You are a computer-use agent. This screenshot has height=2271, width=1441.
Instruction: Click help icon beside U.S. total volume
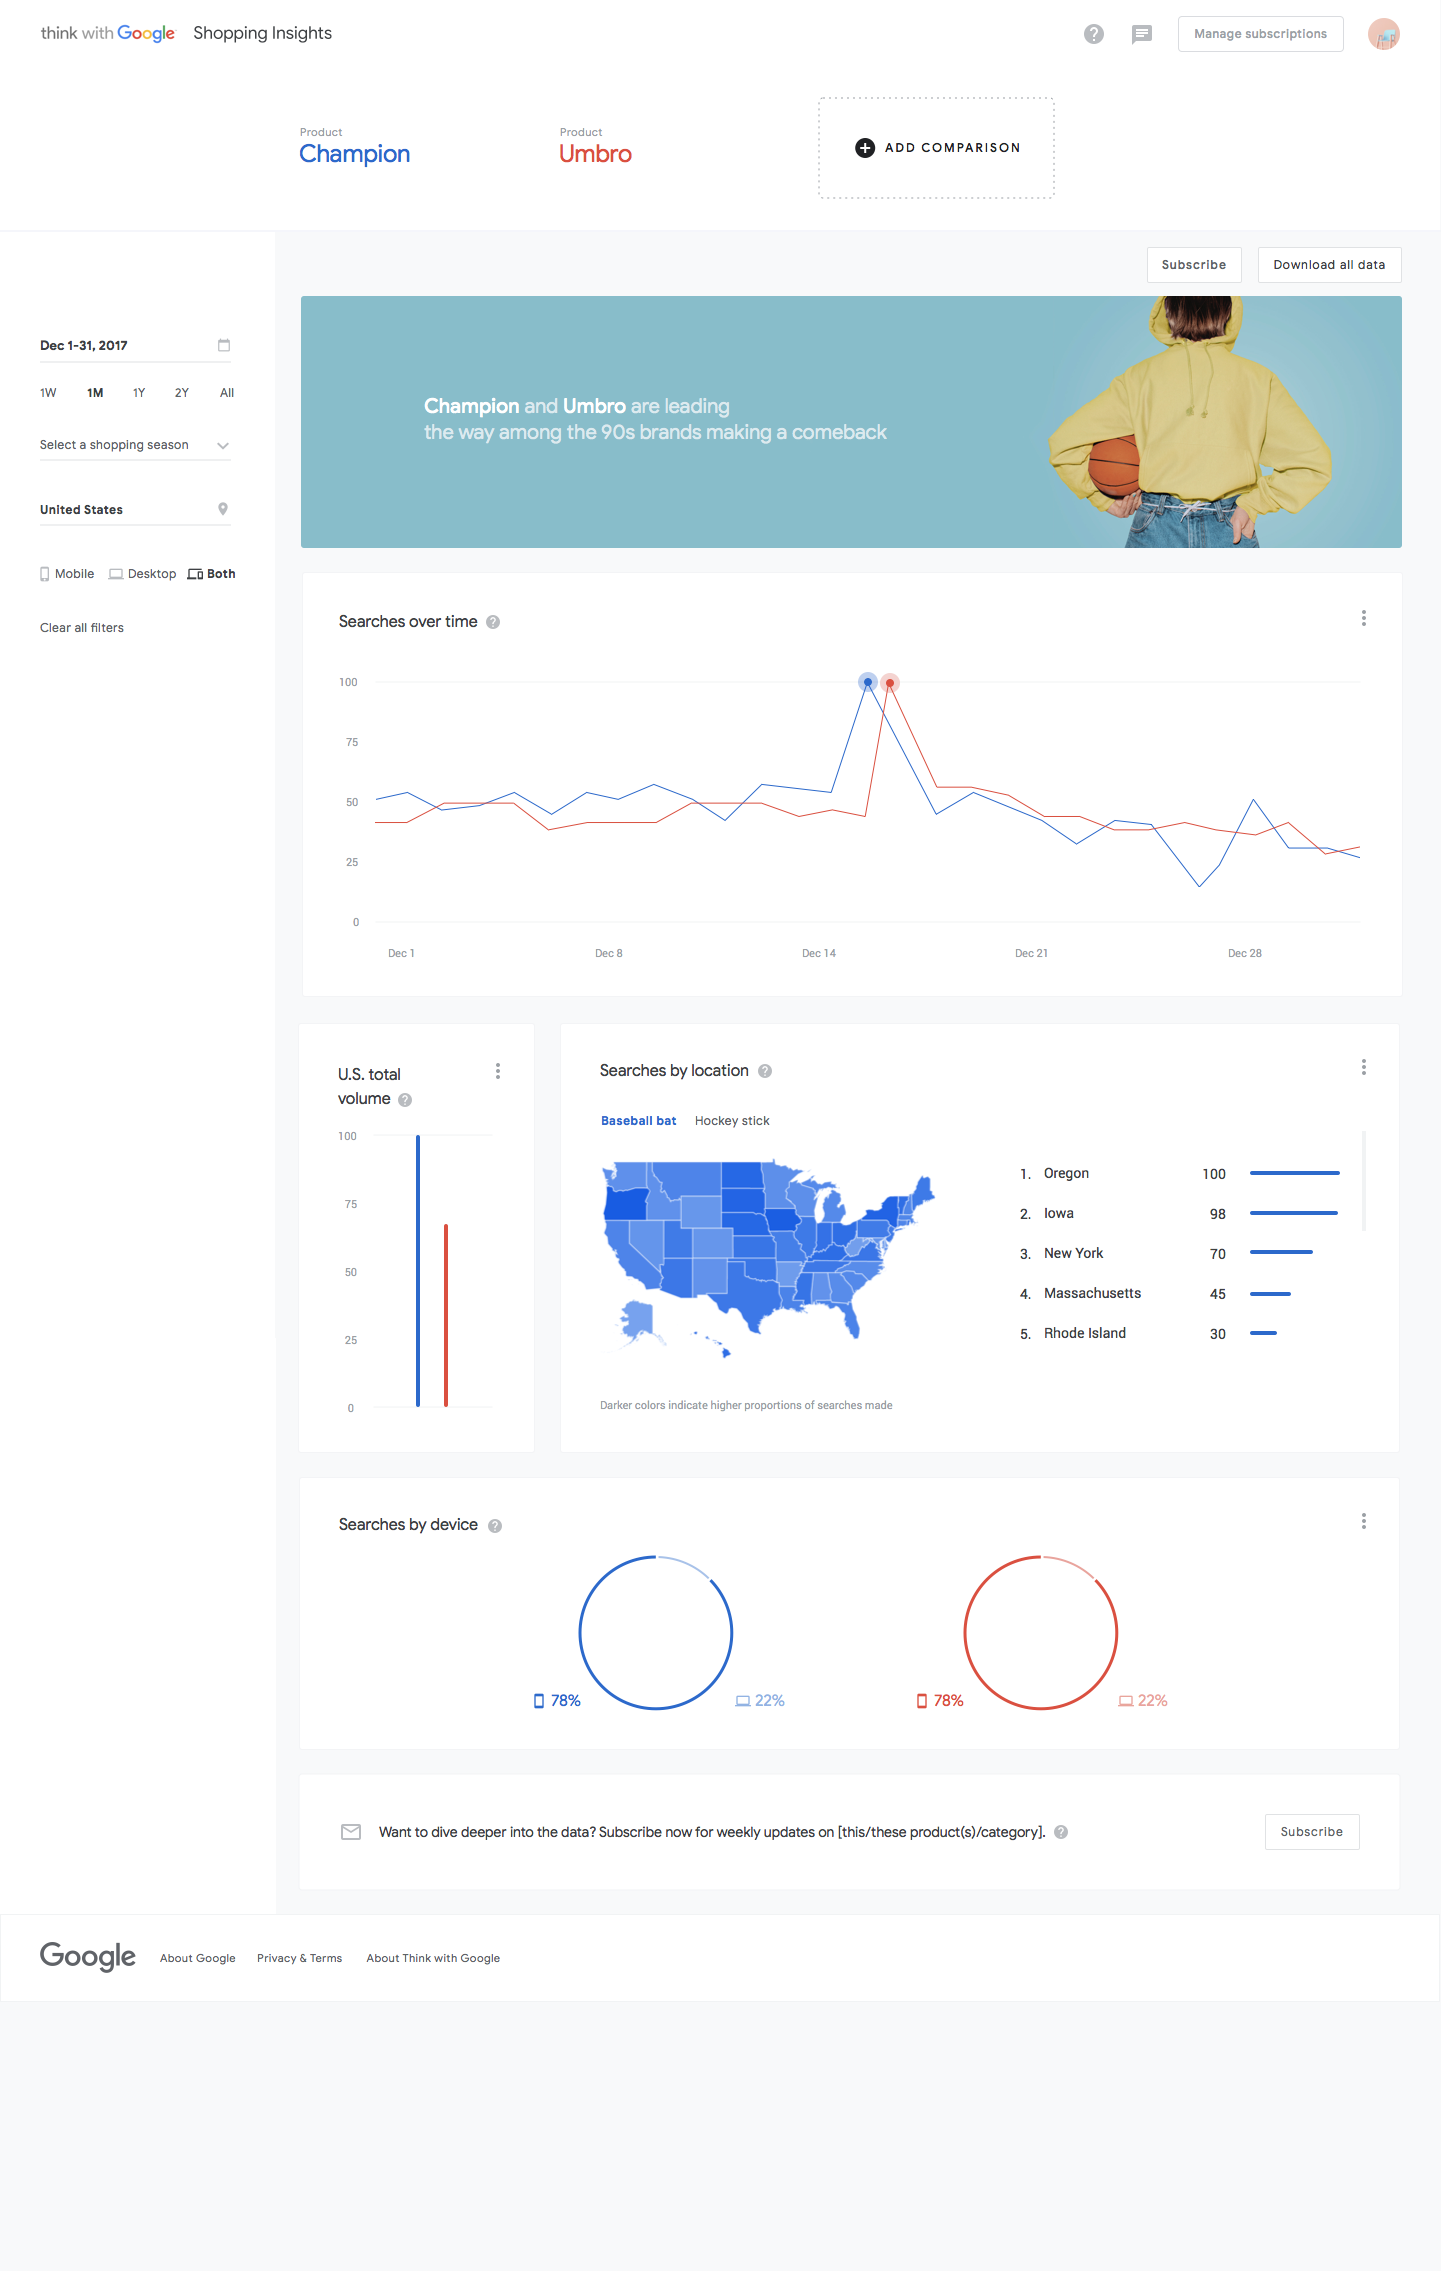pyautogui.click(x=405, y=1100)
